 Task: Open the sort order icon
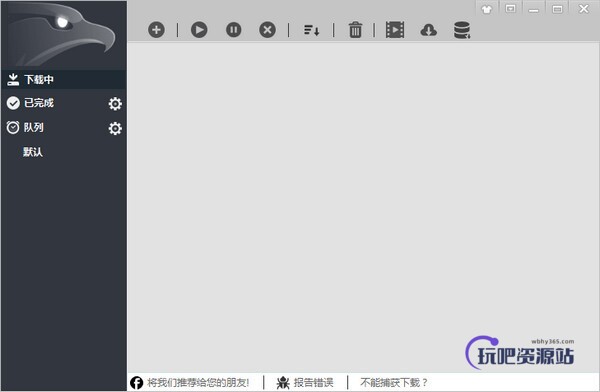click(x=311, y=30)
